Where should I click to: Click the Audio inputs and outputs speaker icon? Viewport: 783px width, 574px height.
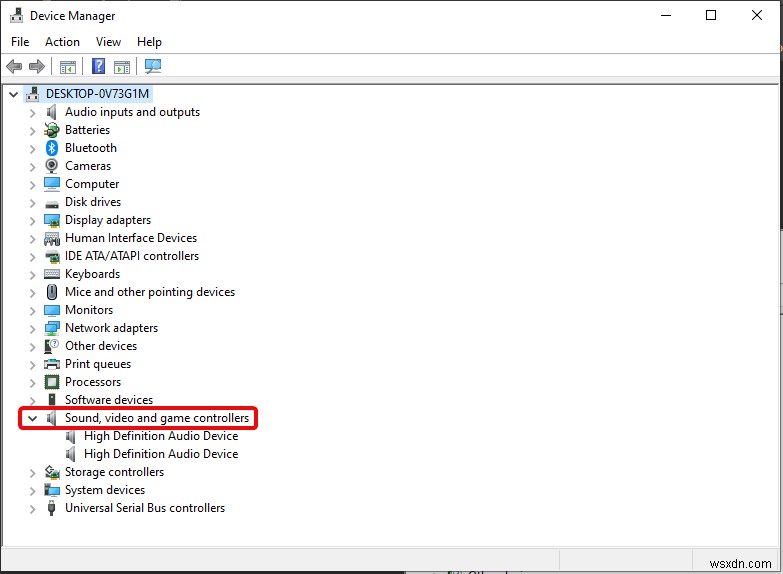[x=51, y=112]
